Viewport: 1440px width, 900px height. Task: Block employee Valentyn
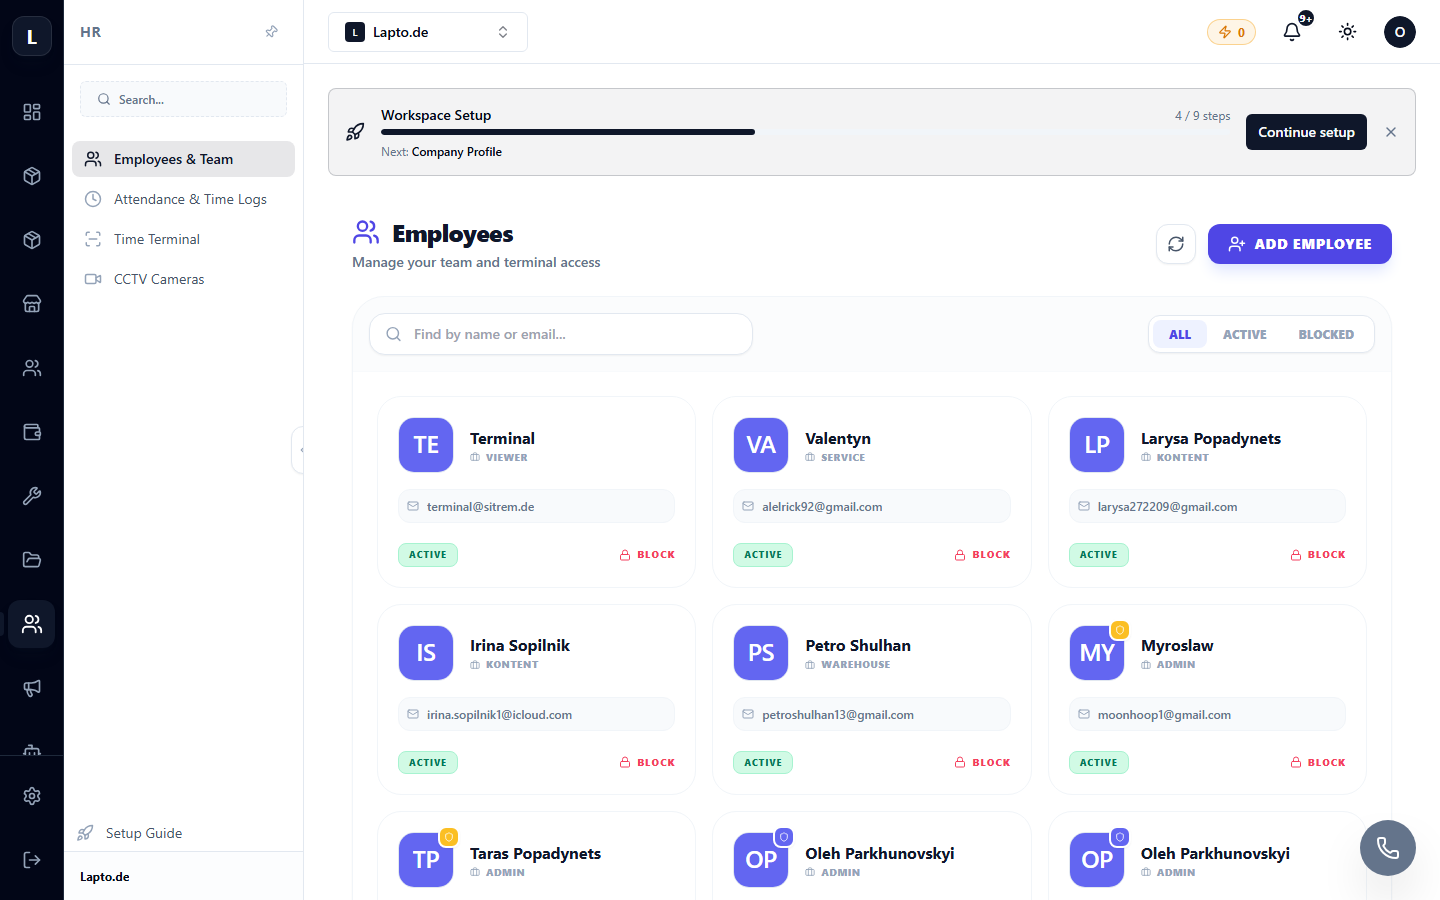point(982,555)
